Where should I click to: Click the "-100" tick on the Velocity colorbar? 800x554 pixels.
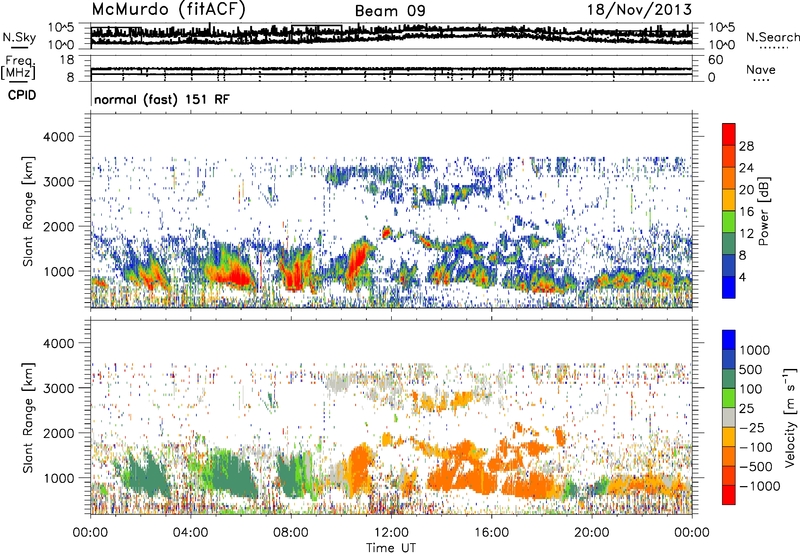pyautogui.click(x=756, y=447)
